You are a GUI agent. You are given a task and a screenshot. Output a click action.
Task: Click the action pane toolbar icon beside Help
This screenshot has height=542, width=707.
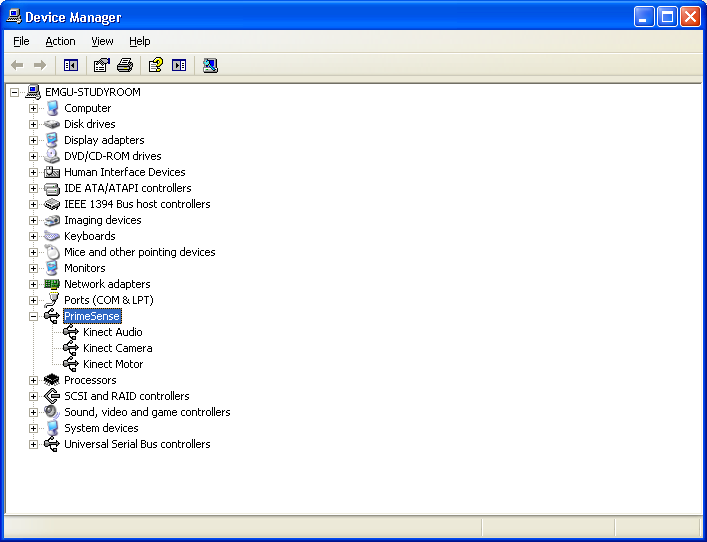[179, 65]
